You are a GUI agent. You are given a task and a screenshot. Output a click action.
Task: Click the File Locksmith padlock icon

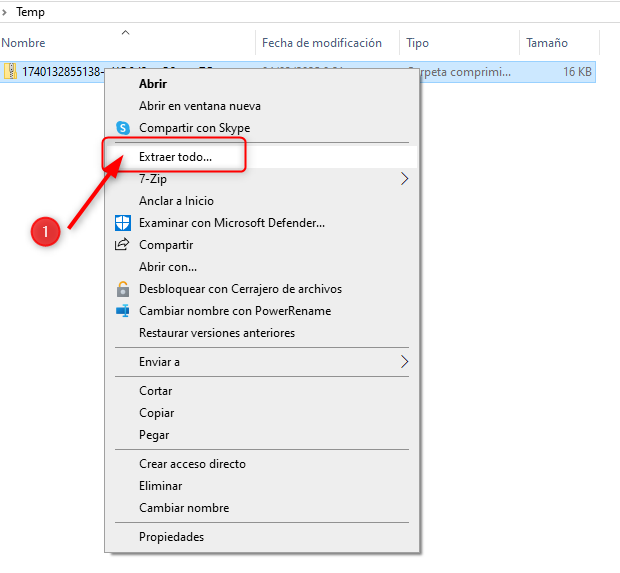123,289
